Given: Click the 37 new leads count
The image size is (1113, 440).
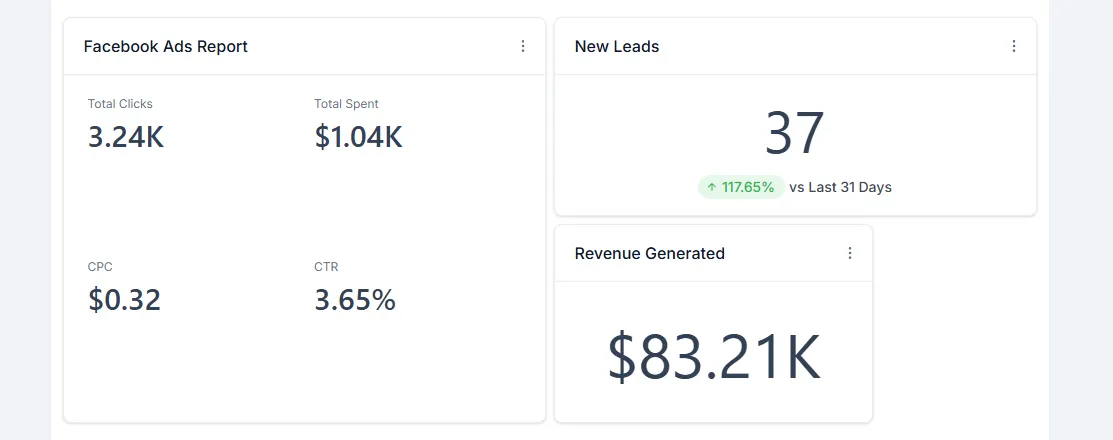Looking at the screenshot, I should [795, 134].
